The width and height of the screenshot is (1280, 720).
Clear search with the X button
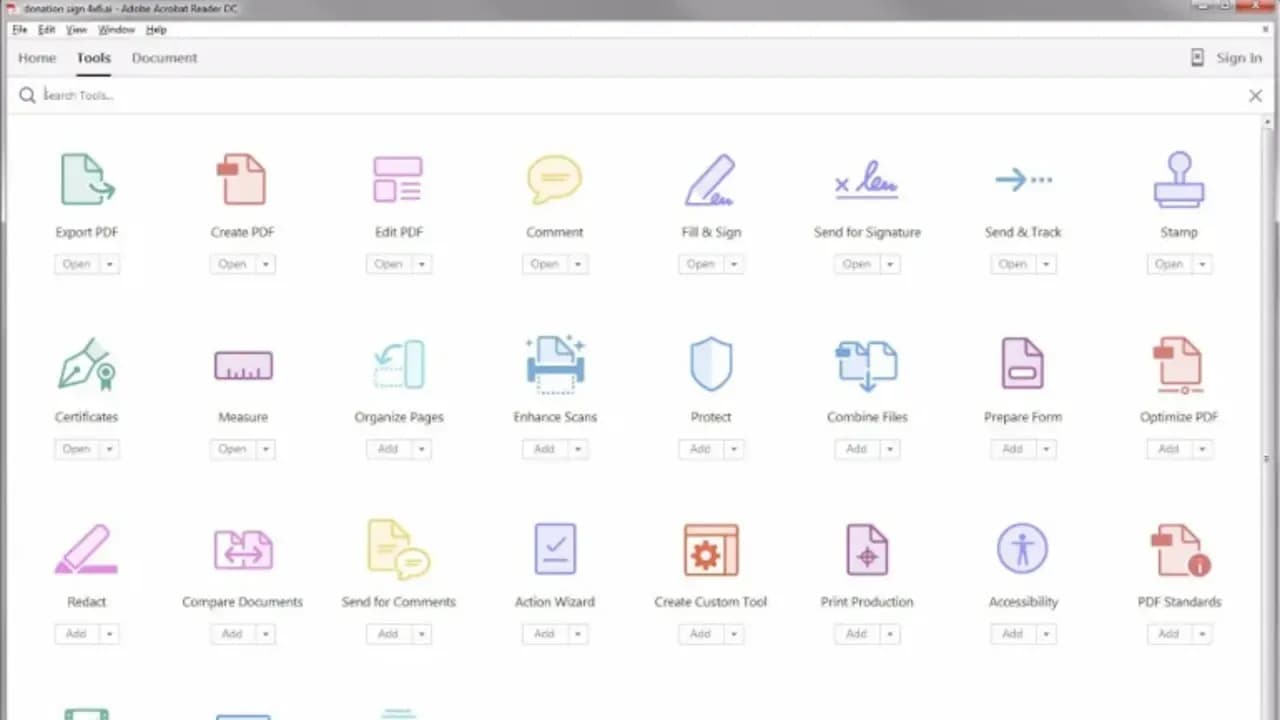[x=1255, y=96]
